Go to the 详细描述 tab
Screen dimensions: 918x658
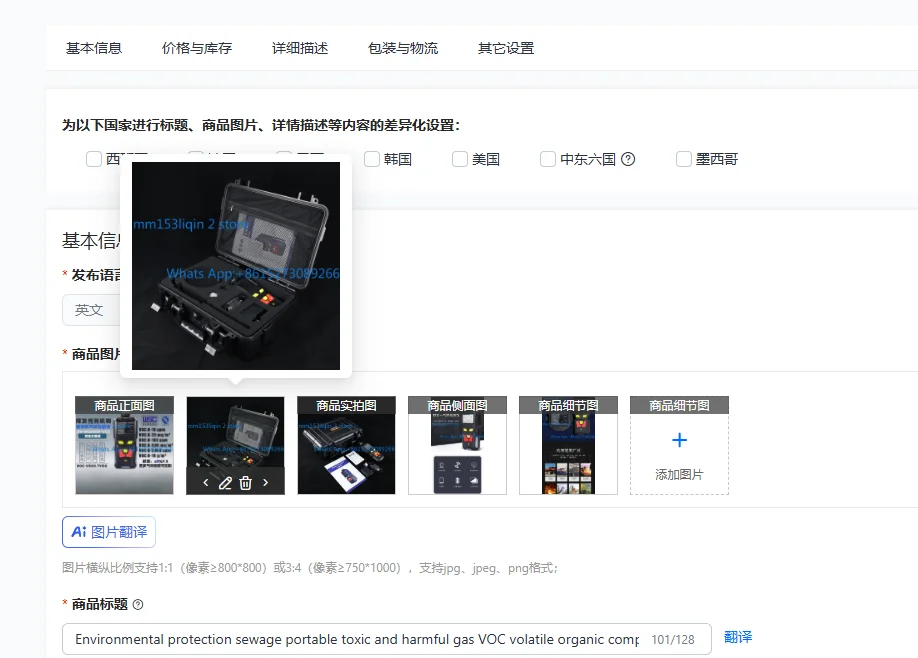coord(300,48)
